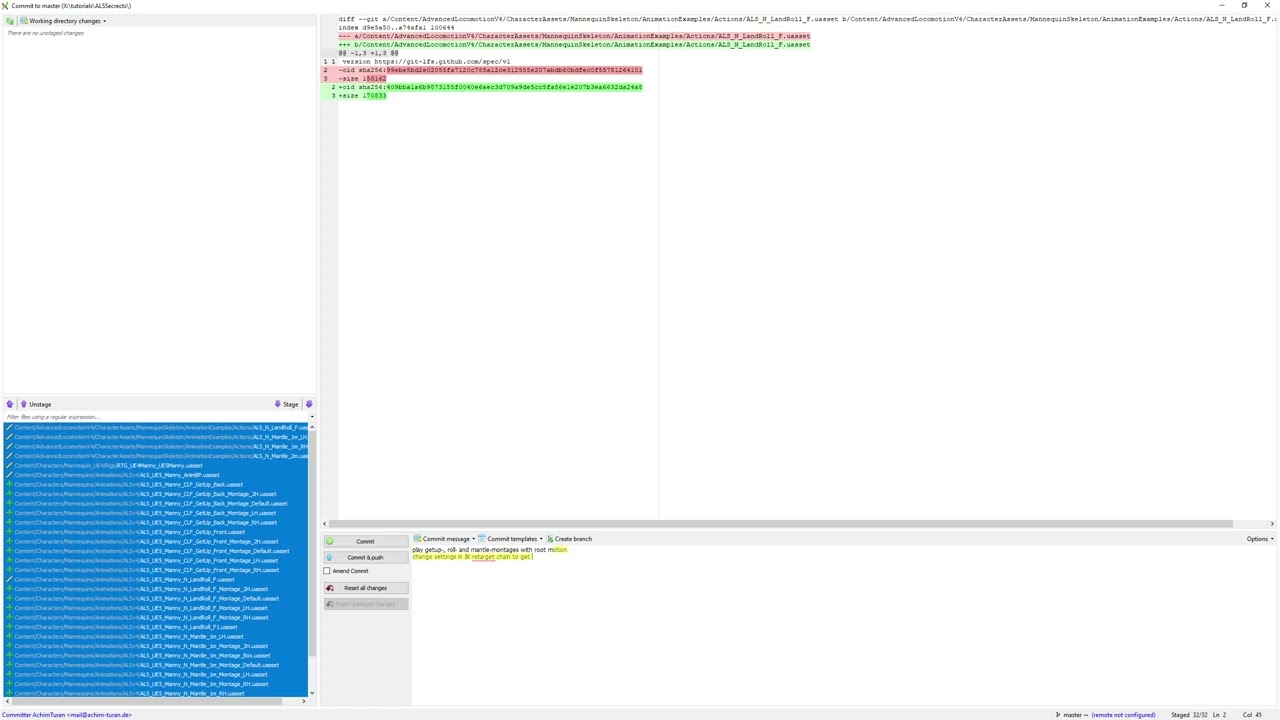Click the staged list horizontal scrollbar right arrow
The width and height of the screenshot is (1280, 720).
pyautogui.click(x=303, y=701)
